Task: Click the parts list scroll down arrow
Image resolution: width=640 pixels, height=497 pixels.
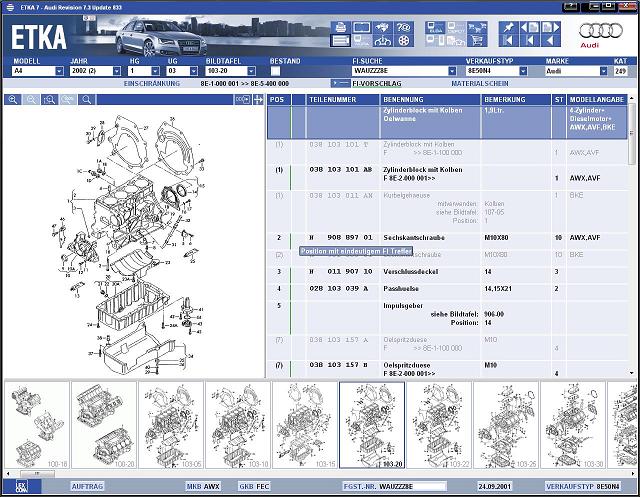Action: pos(632,373)
